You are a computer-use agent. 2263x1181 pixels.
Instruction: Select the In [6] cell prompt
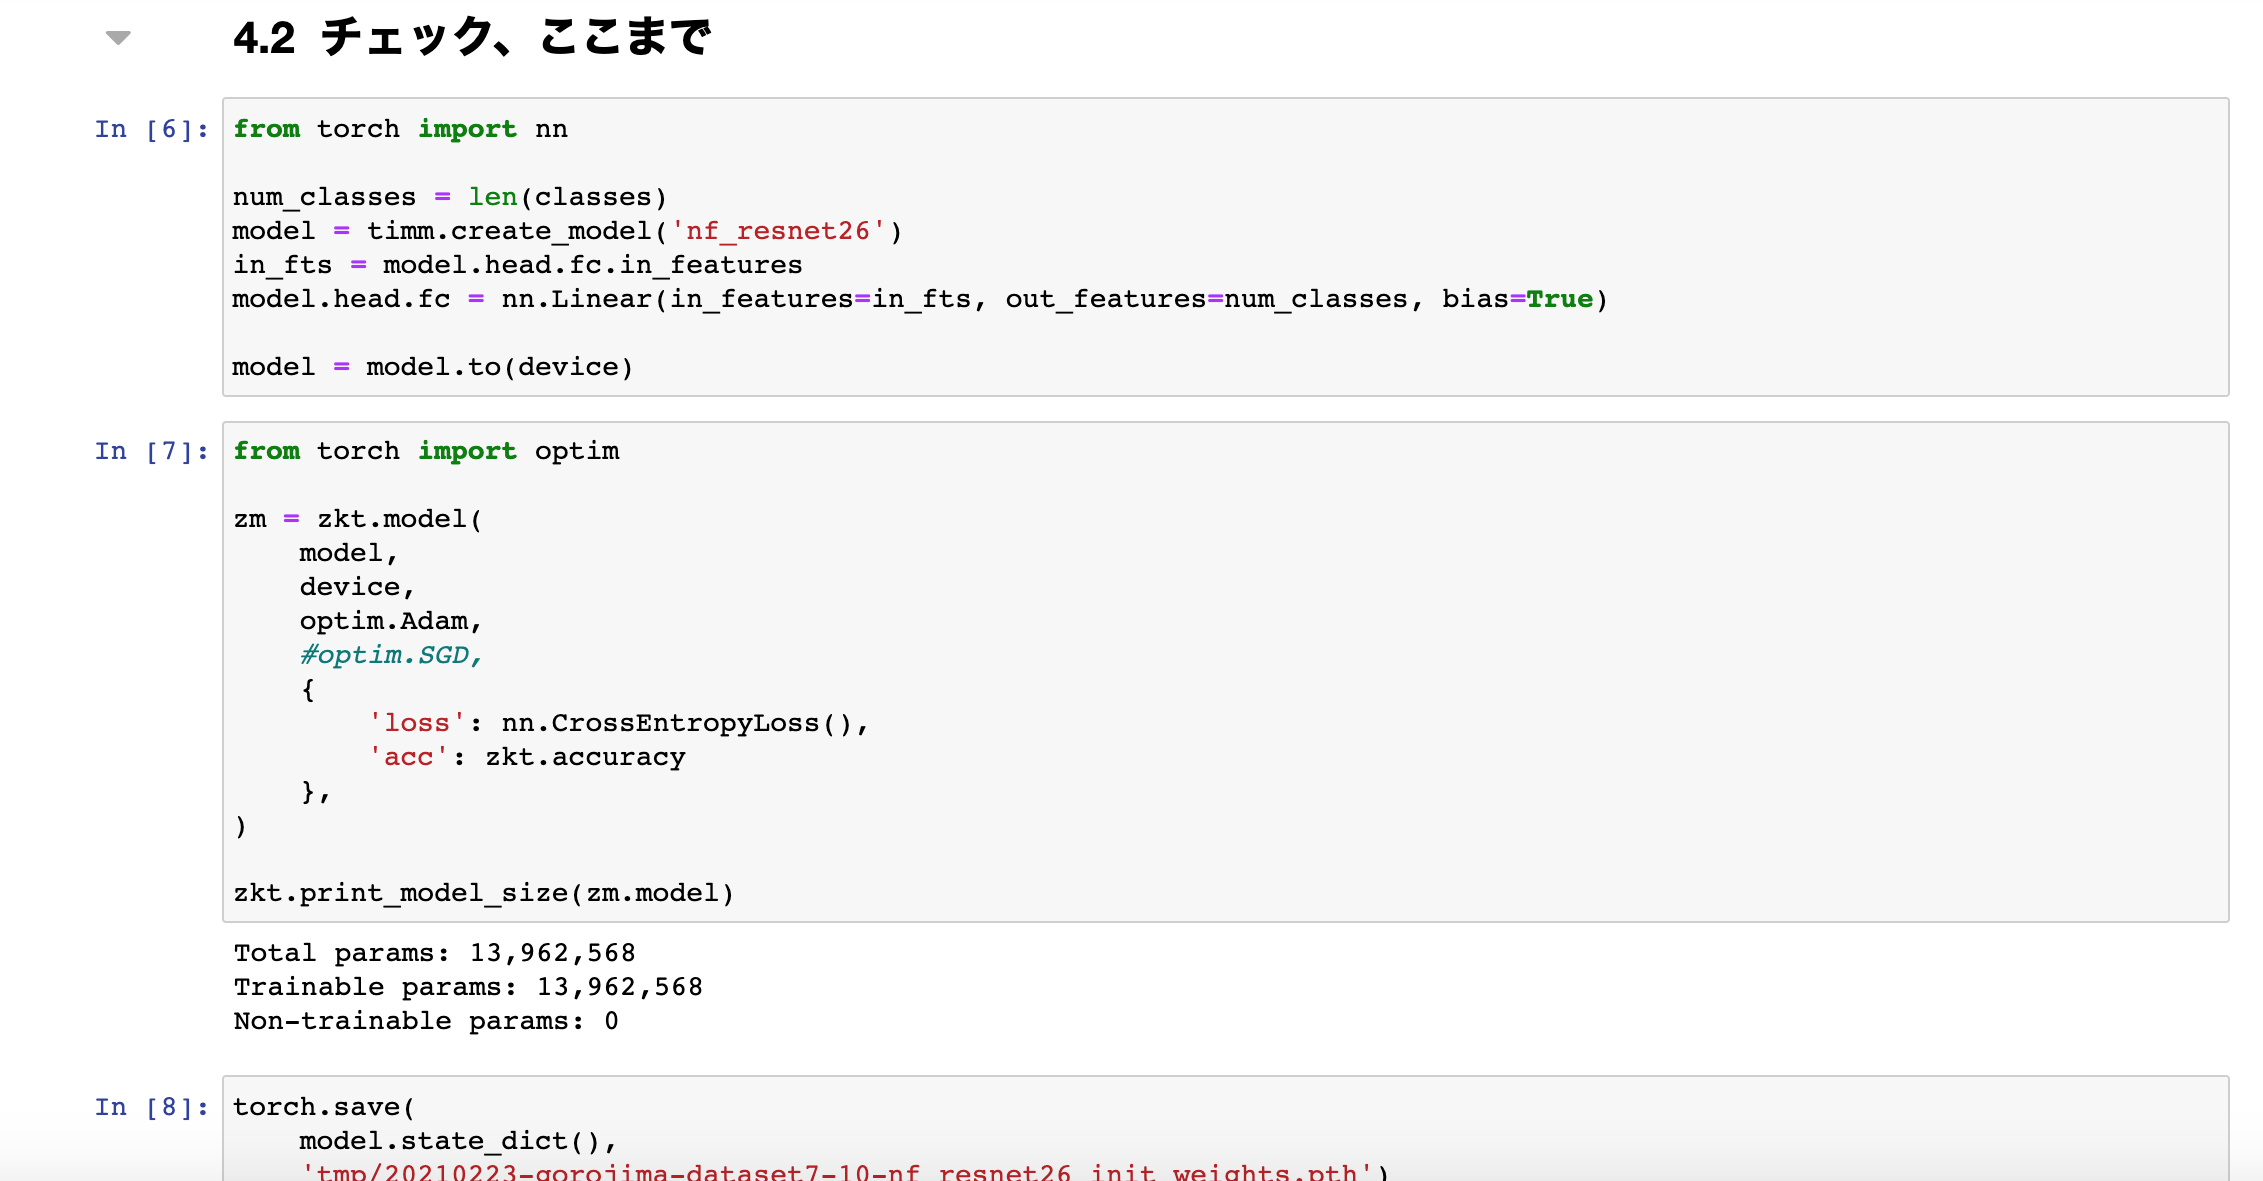click(152, 129)
